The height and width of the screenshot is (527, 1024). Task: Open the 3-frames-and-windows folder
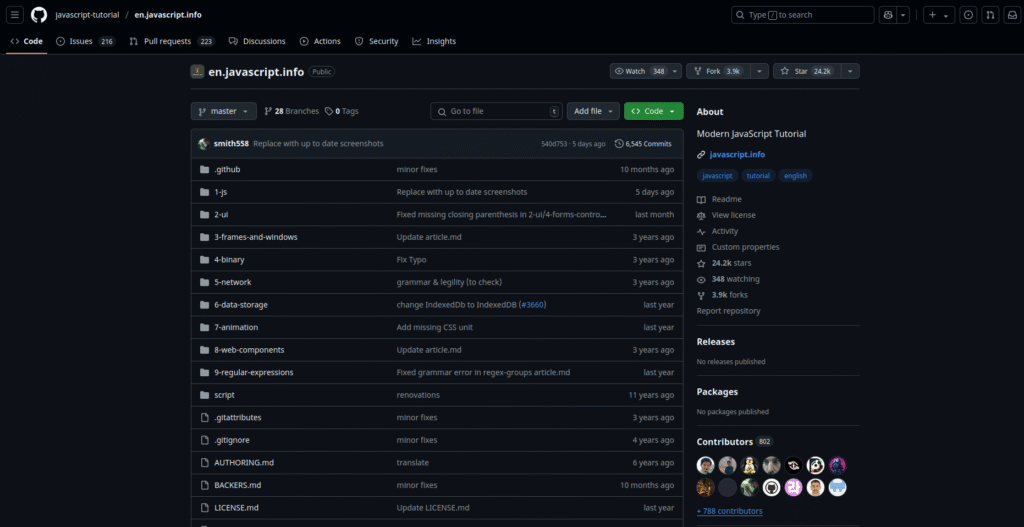pyautogui.click(x=256, y=237)
